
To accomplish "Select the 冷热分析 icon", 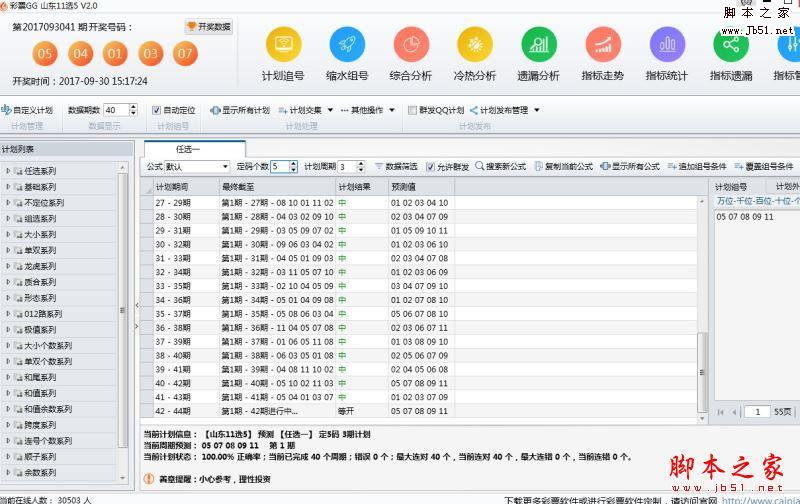I will [x=474, y=45].
